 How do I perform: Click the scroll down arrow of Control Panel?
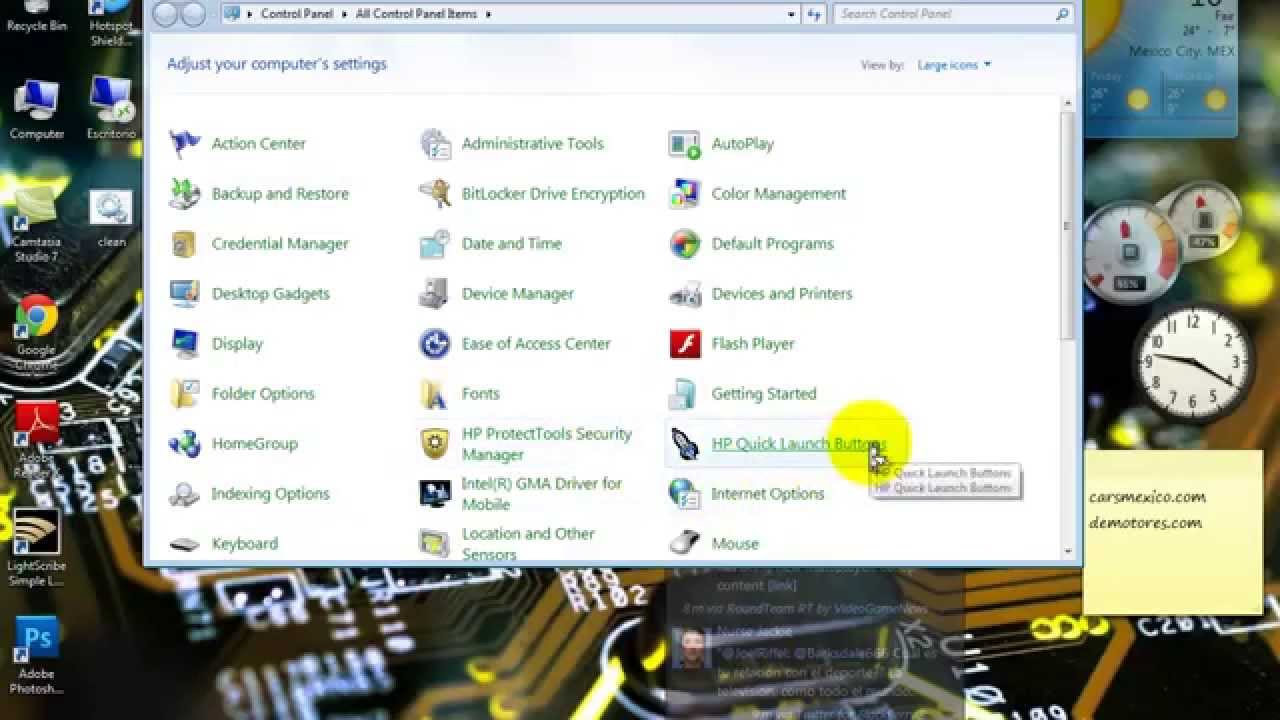pos(1068,551)
